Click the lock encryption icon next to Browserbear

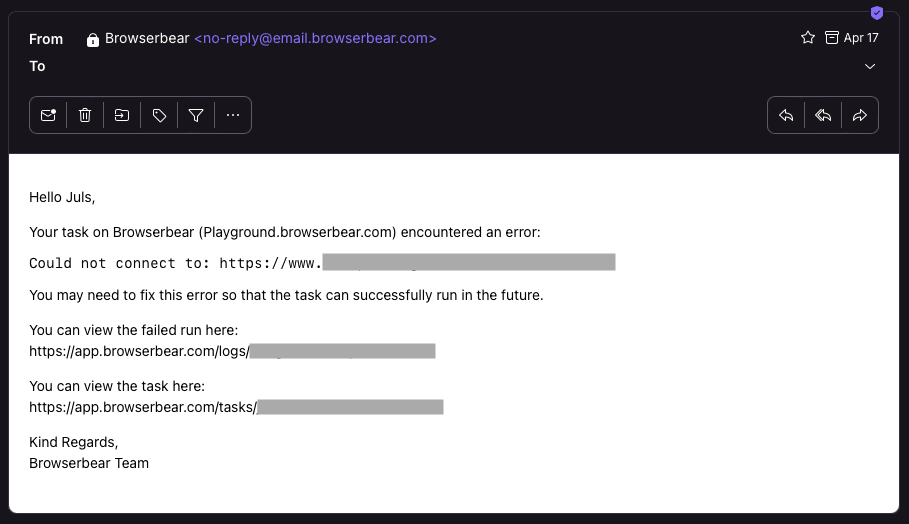(x=93, y=39)
